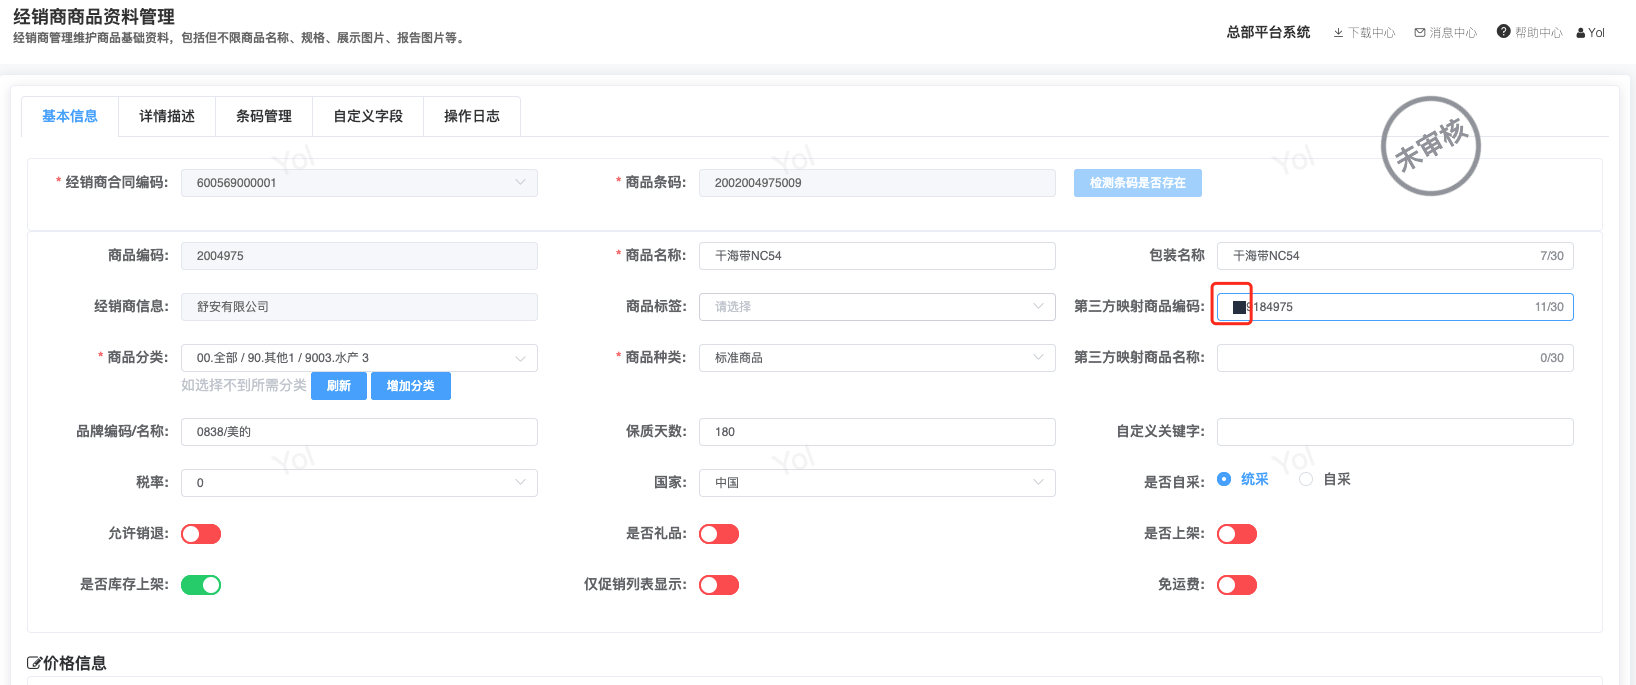
Task: Open the 下载中心 download icon
Action: pos(1338,33)
